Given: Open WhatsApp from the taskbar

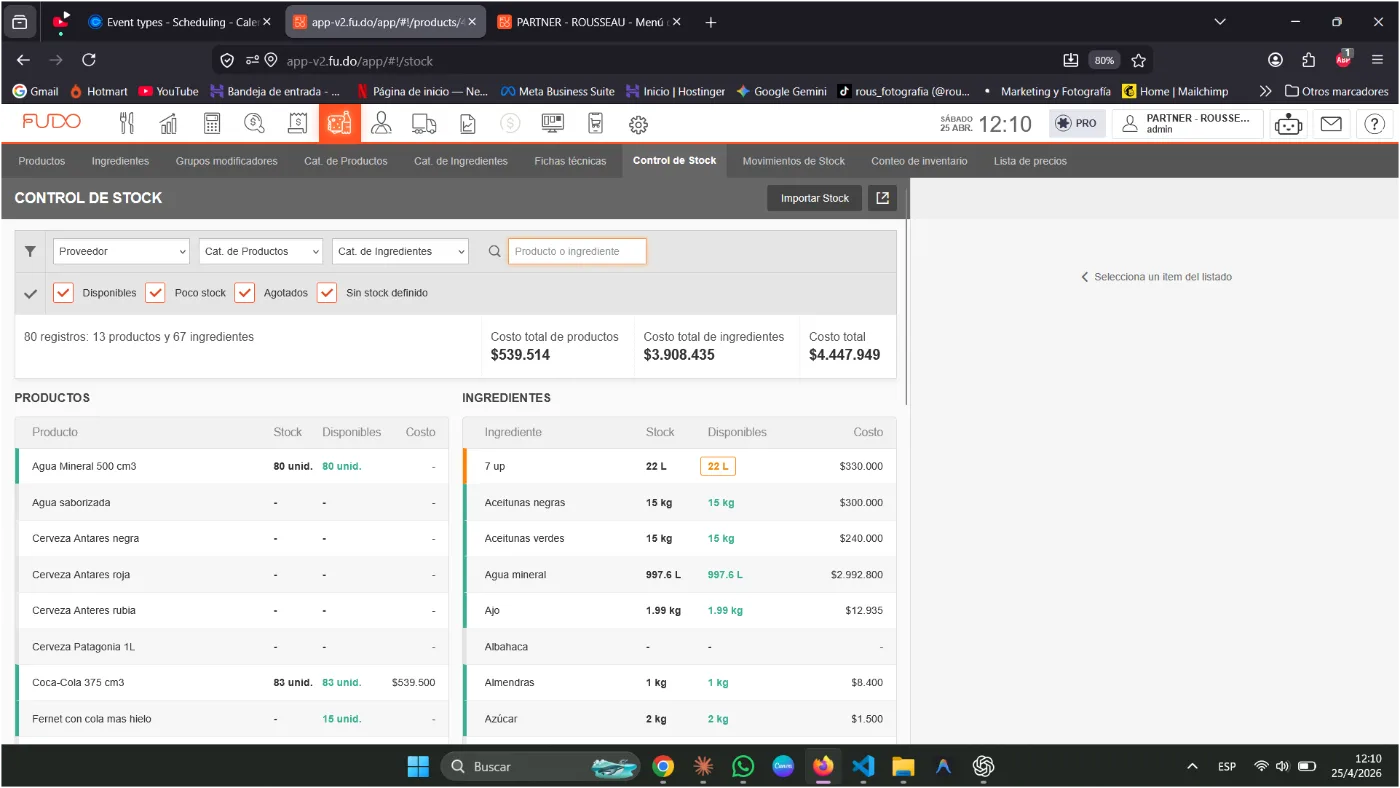Looking at the screenshot, I should (x=743, y=766).
